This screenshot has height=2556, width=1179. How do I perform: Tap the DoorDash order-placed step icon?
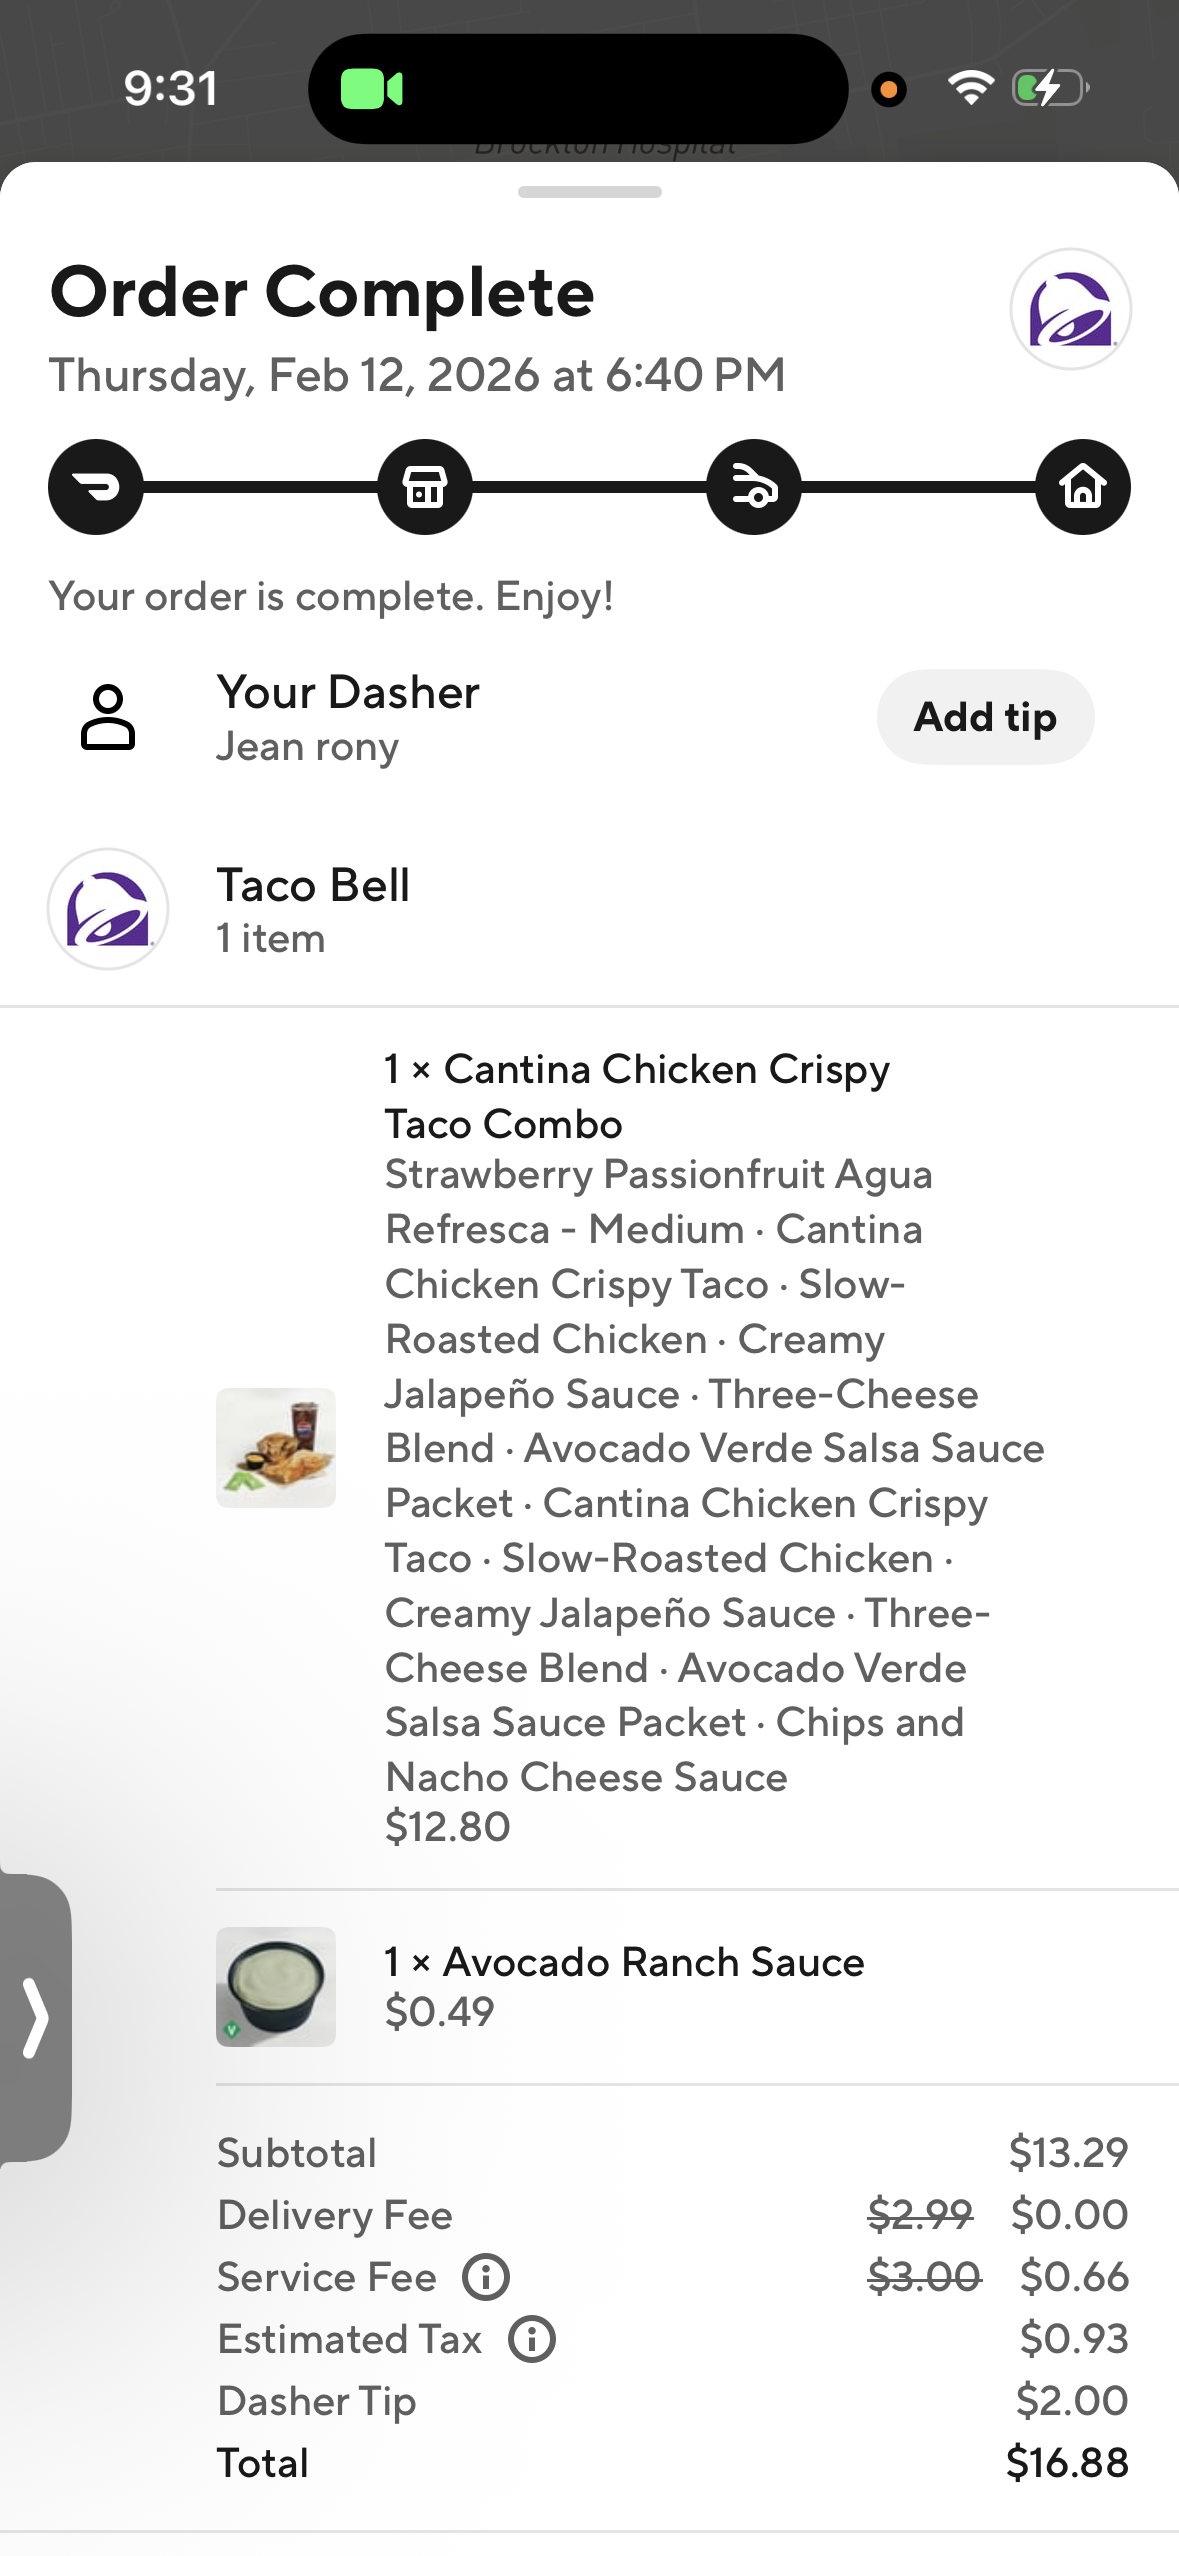coord(96,487)
